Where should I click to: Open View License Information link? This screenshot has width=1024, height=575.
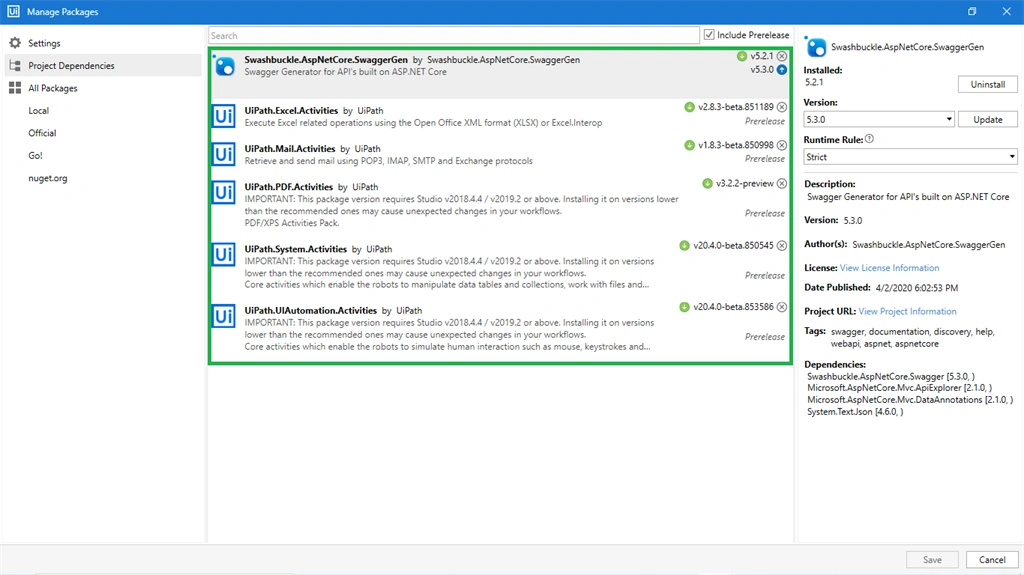[889, 268]
